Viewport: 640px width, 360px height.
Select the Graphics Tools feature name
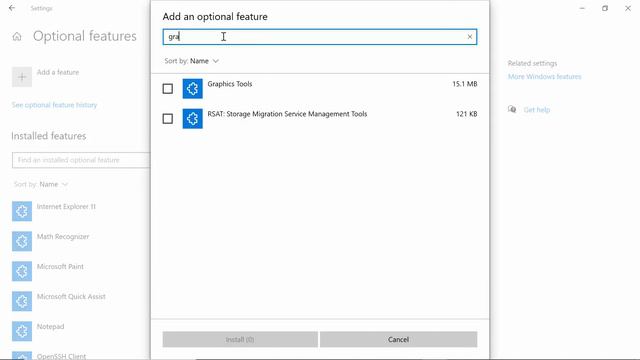(x=230, y=84)
